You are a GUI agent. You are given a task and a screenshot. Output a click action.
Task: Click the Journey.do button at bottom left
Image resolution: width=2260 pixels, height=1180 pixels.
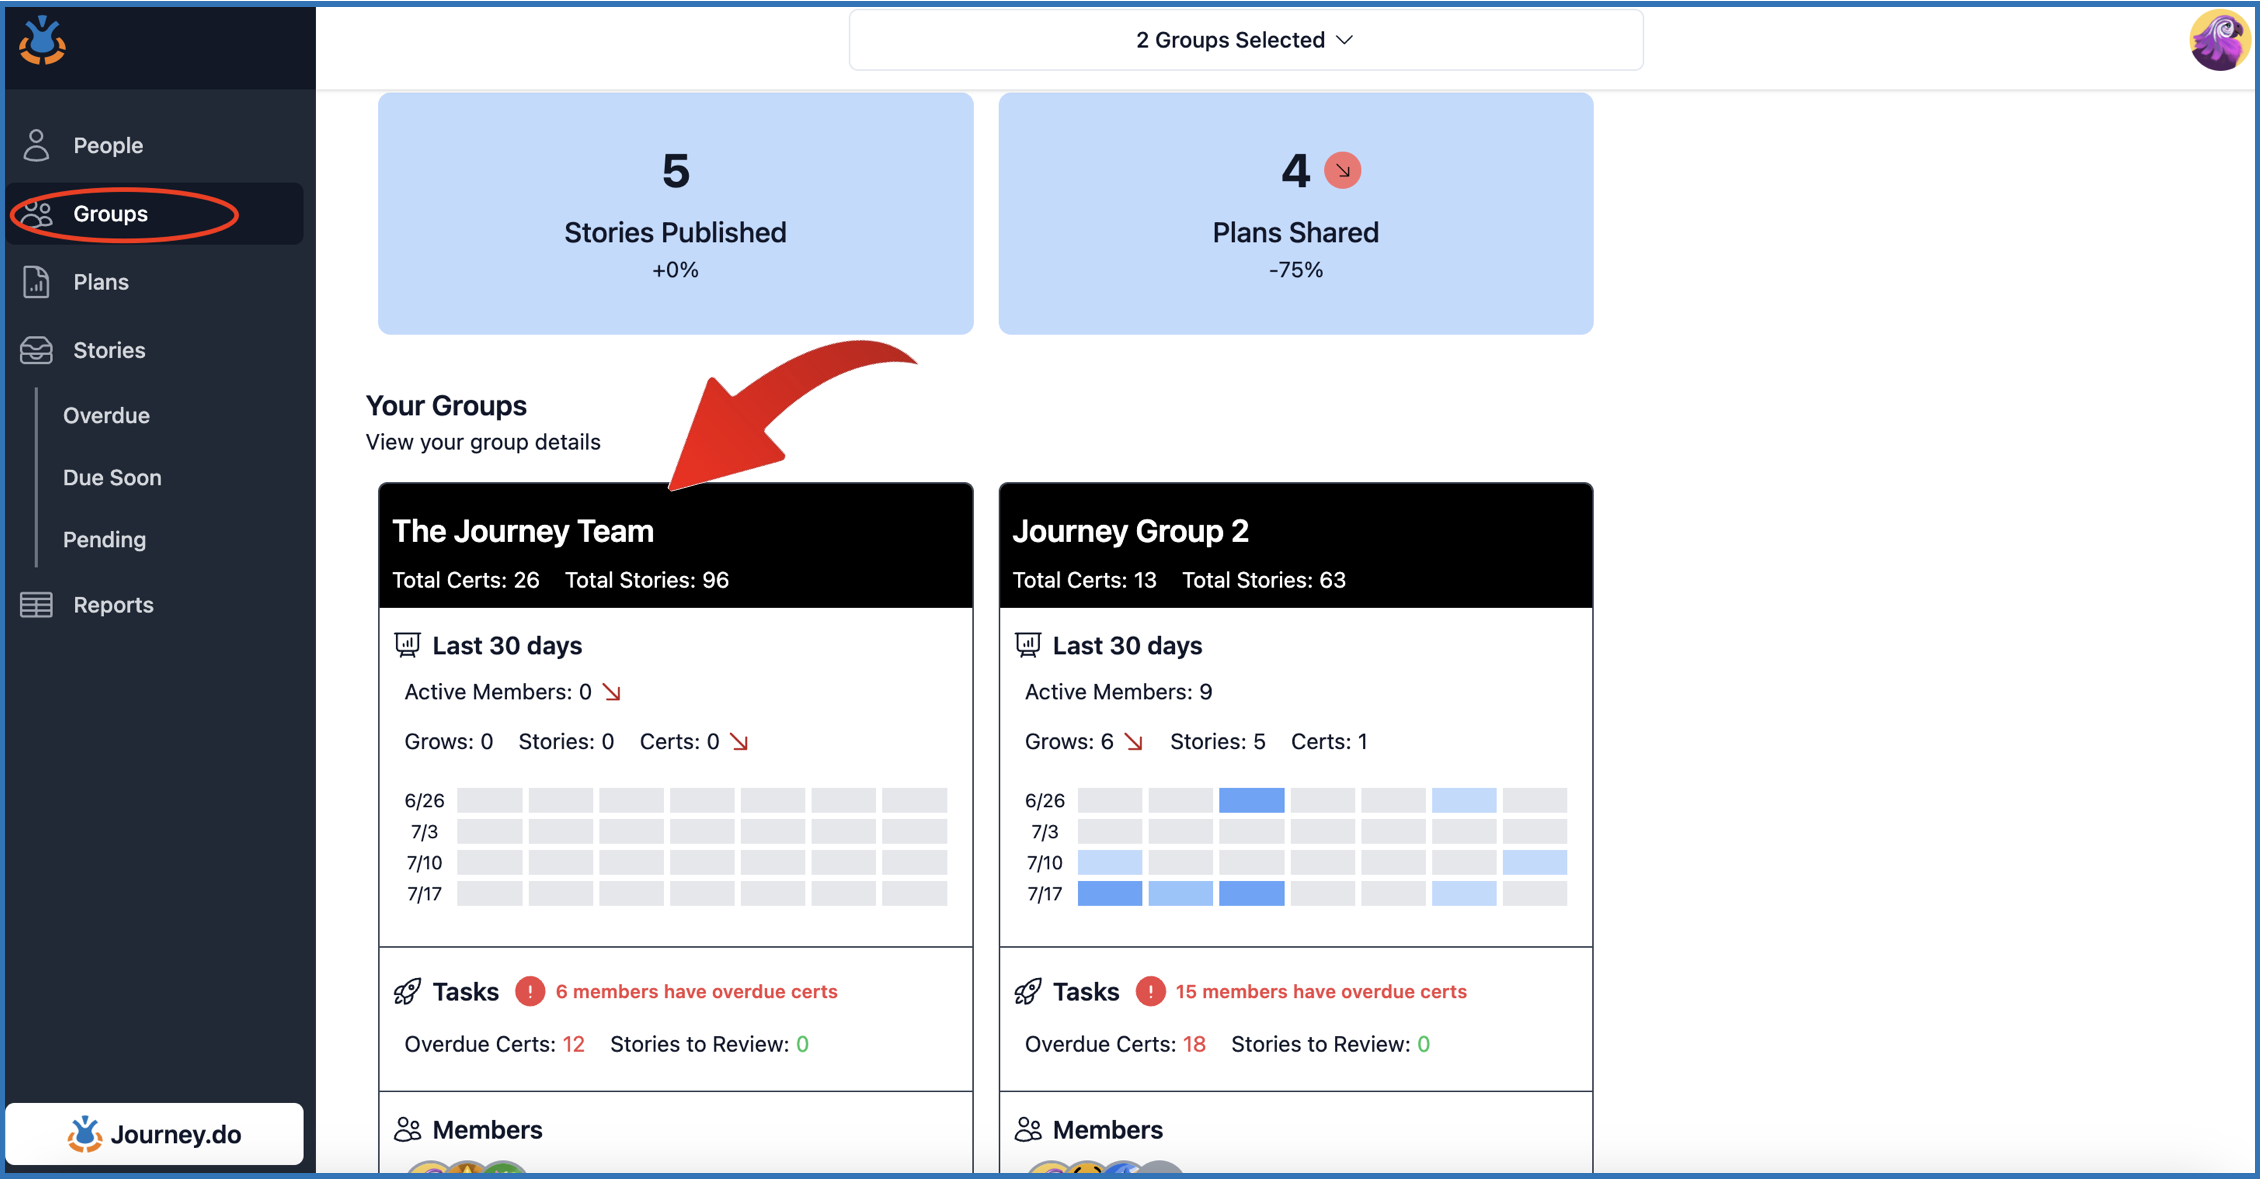(155, 1134)
